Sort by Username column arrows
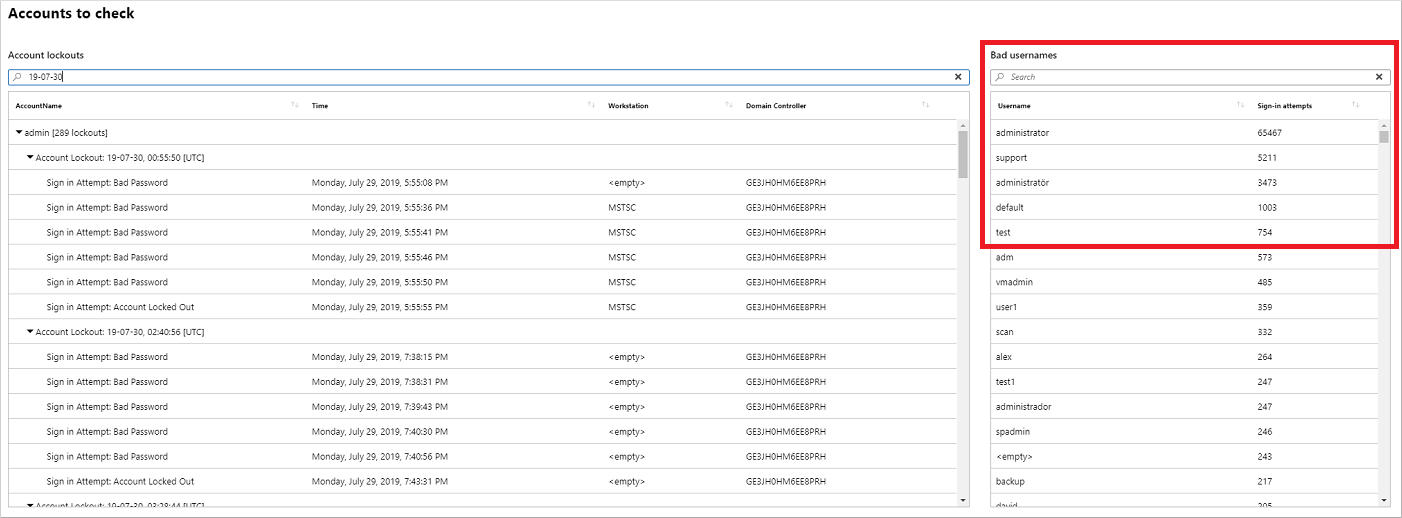This screenshot has height=518, width=1402. coord(1240,105)
